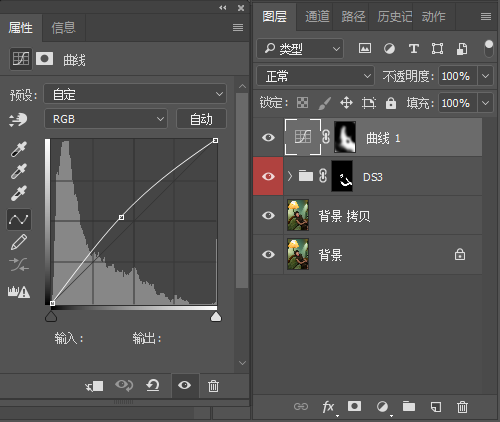
Task: Open the RGB channel dropdown
Action: coord(106,119)
